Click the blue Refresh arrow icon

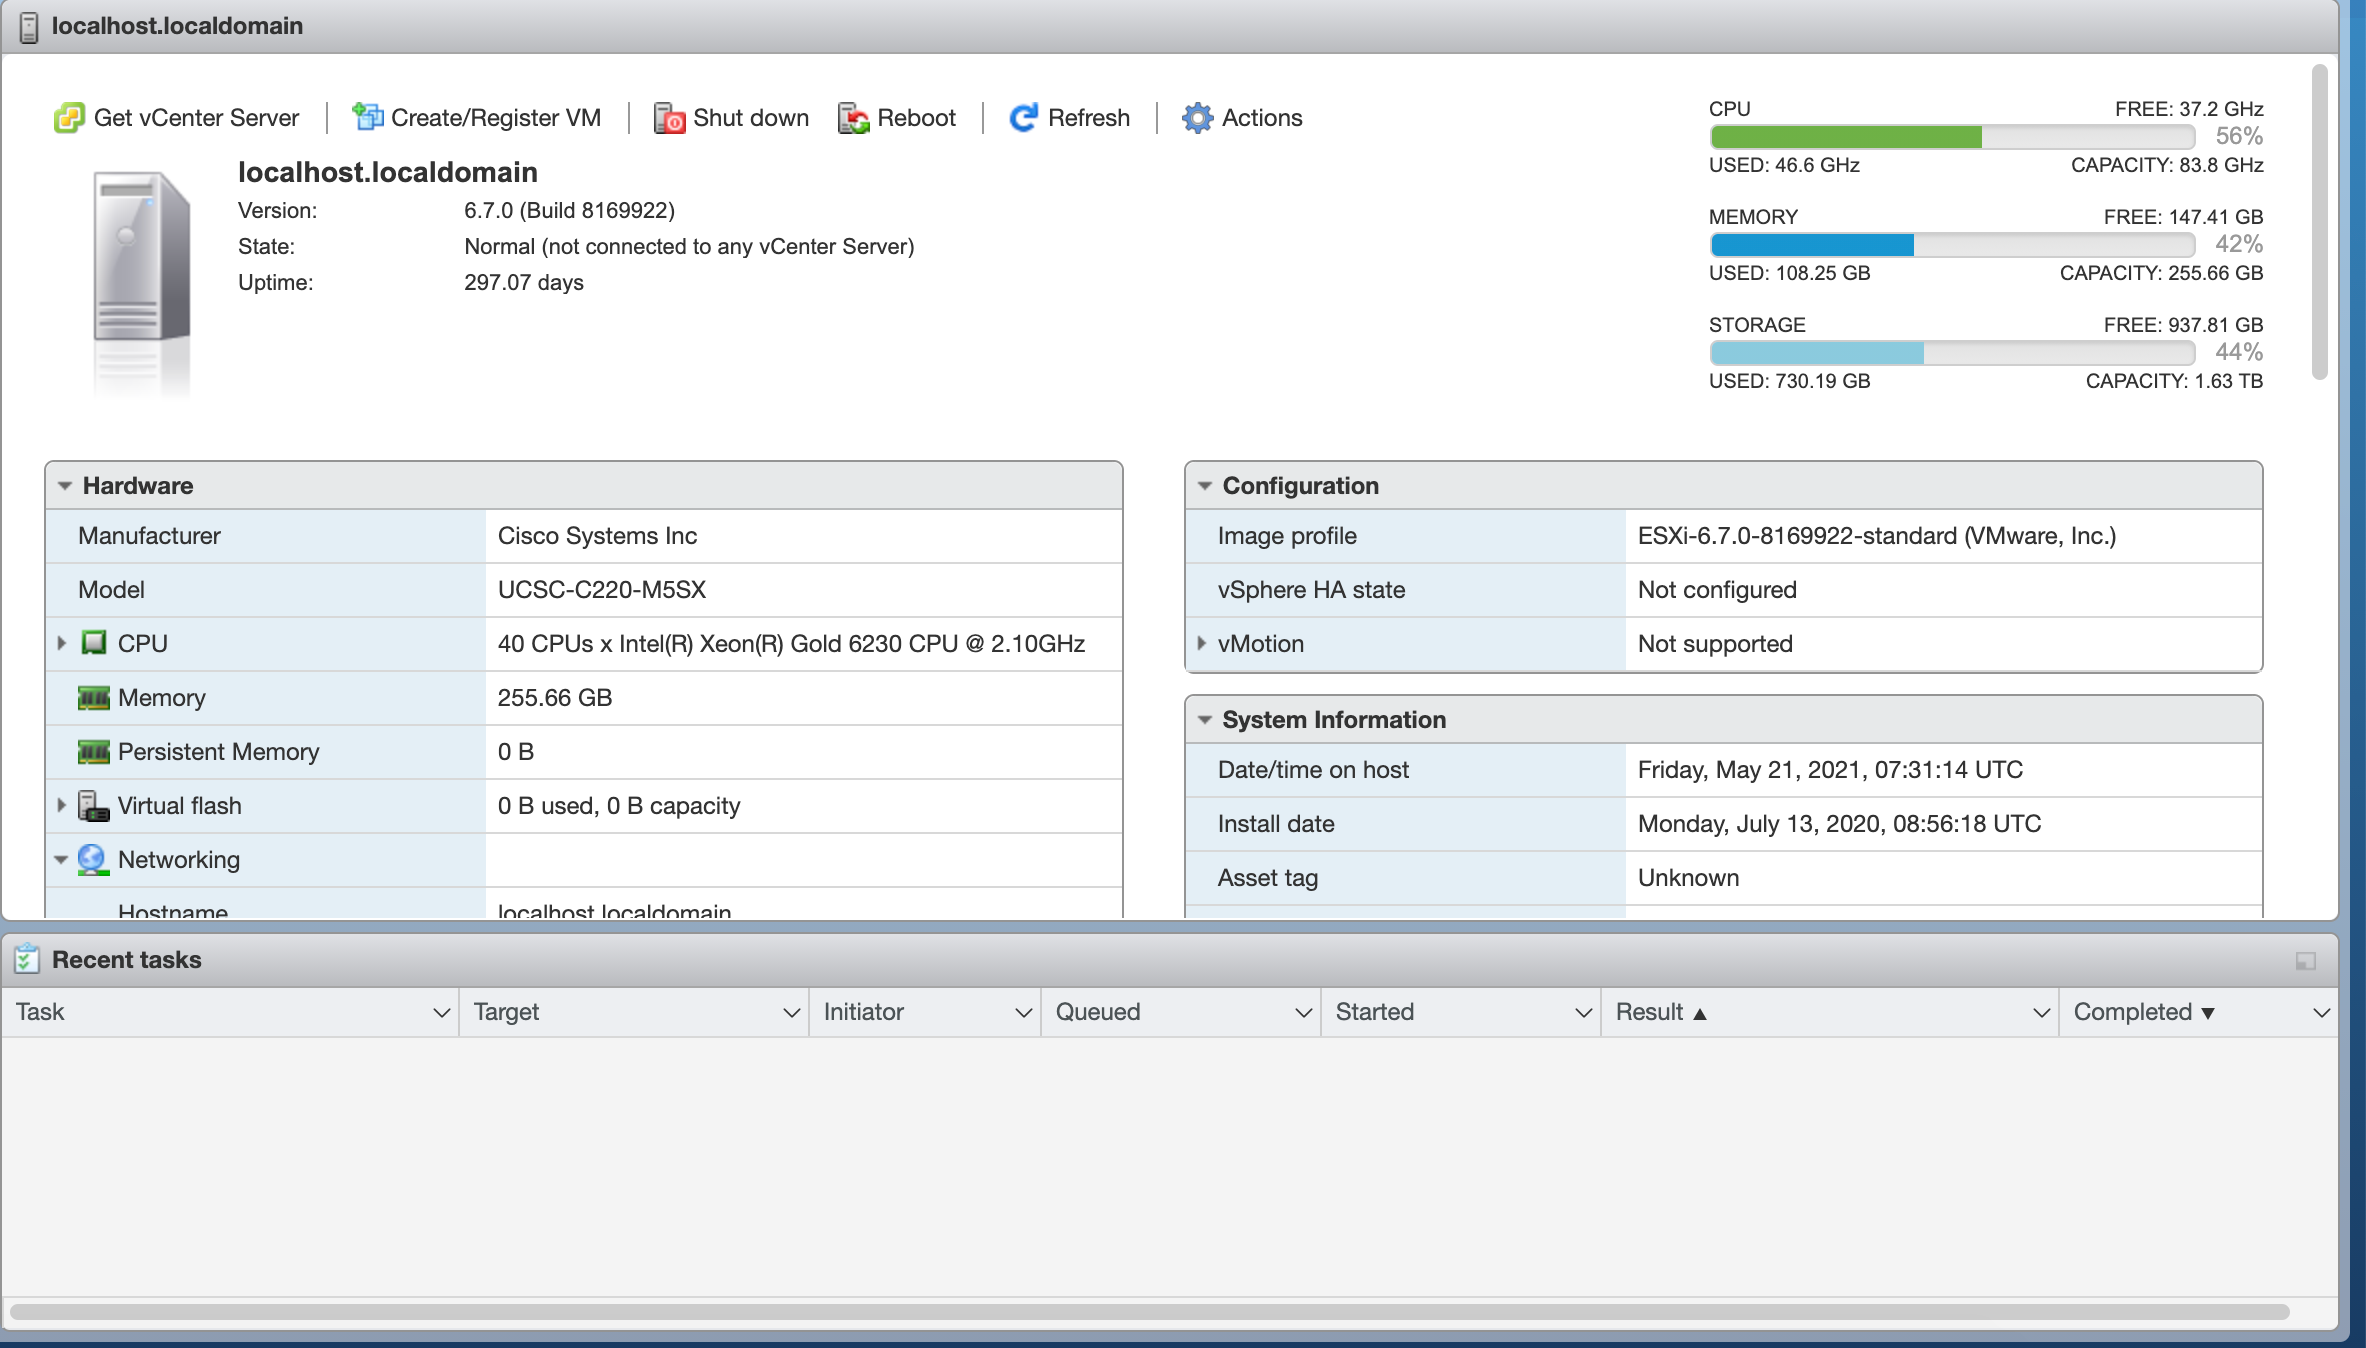(1024, 118)
